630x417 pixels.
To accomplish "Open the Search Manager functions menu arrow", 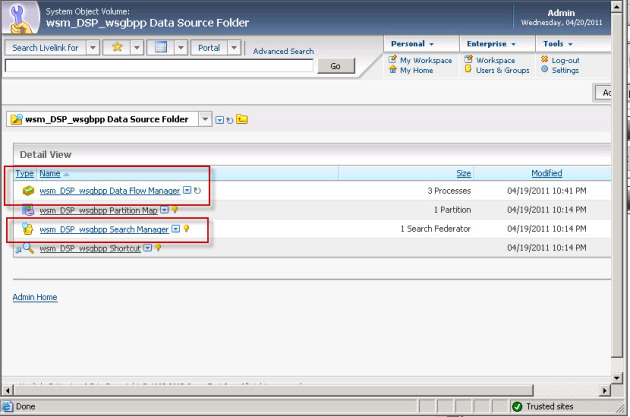I will (x=176, y=229).
